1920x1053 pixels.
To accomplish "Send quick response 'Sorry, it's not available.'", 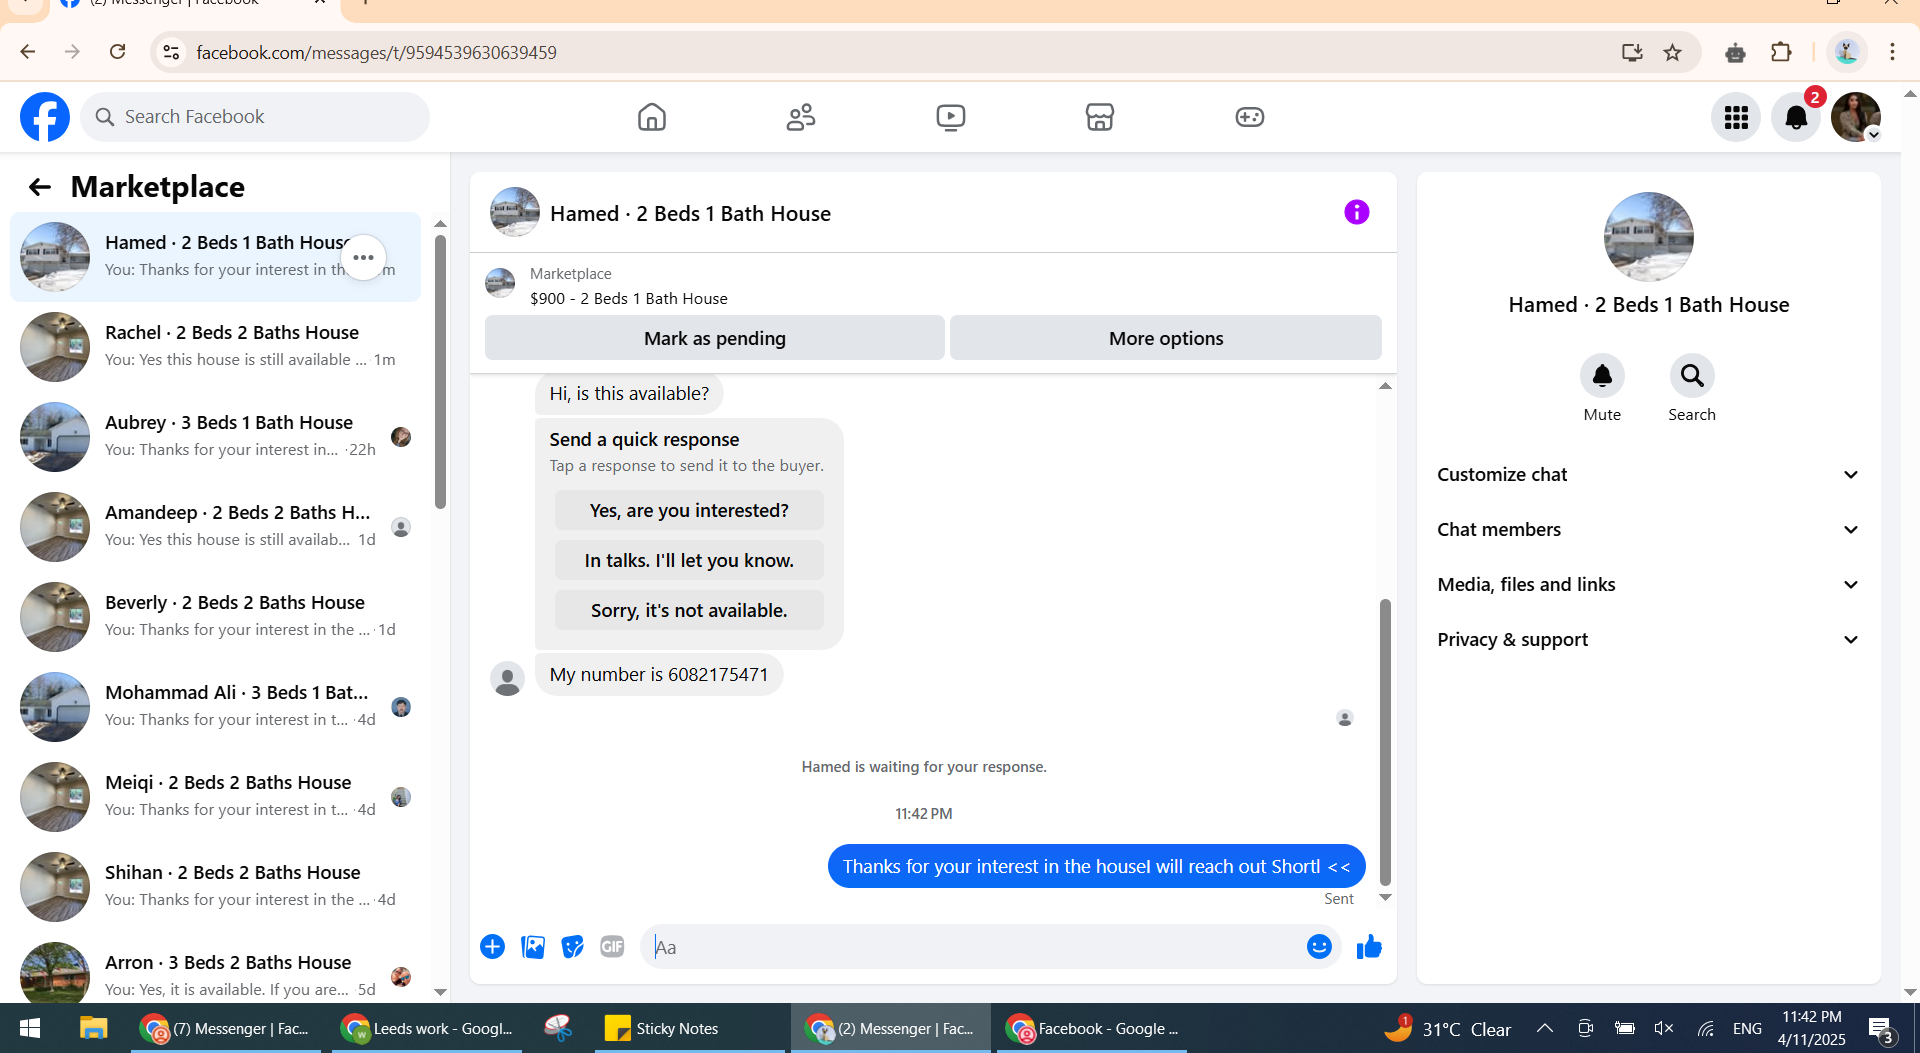I will point(689,611).
